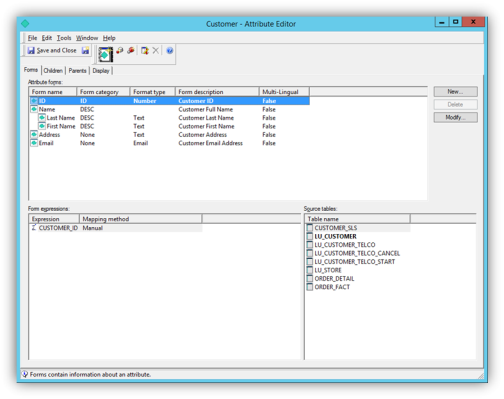504x399 pixels.
Task: Sort by Form category column header
Action: [x=103, y=92]
